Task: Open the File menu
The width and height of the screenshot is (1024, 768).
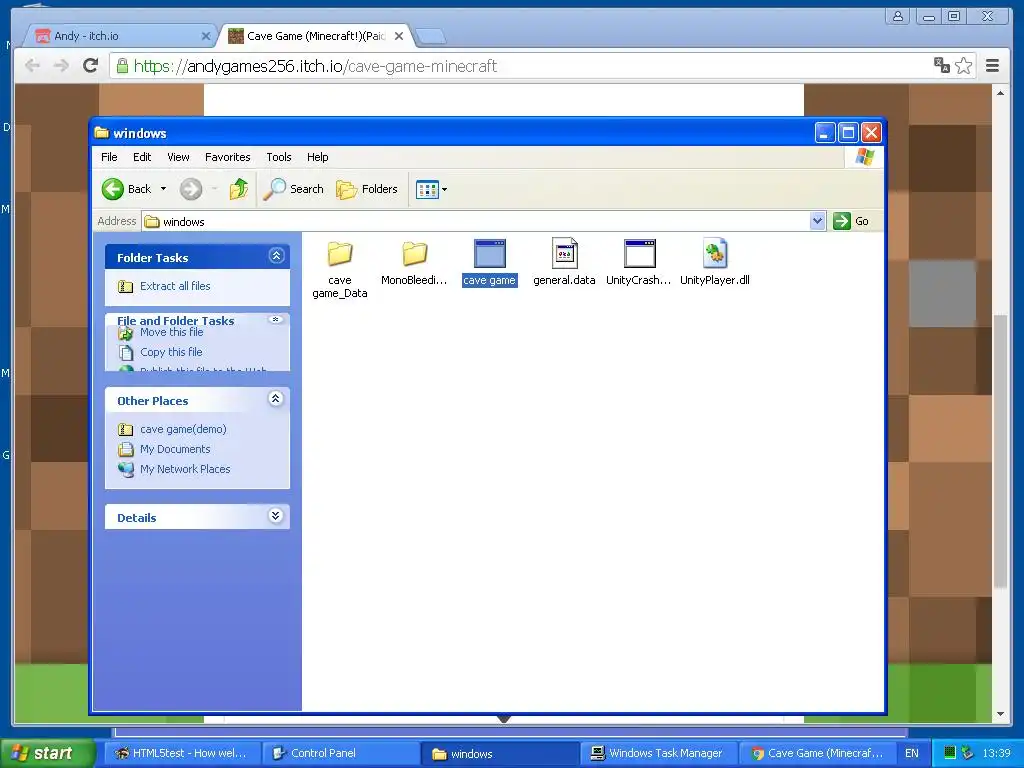Action: (x=109, y=157)
